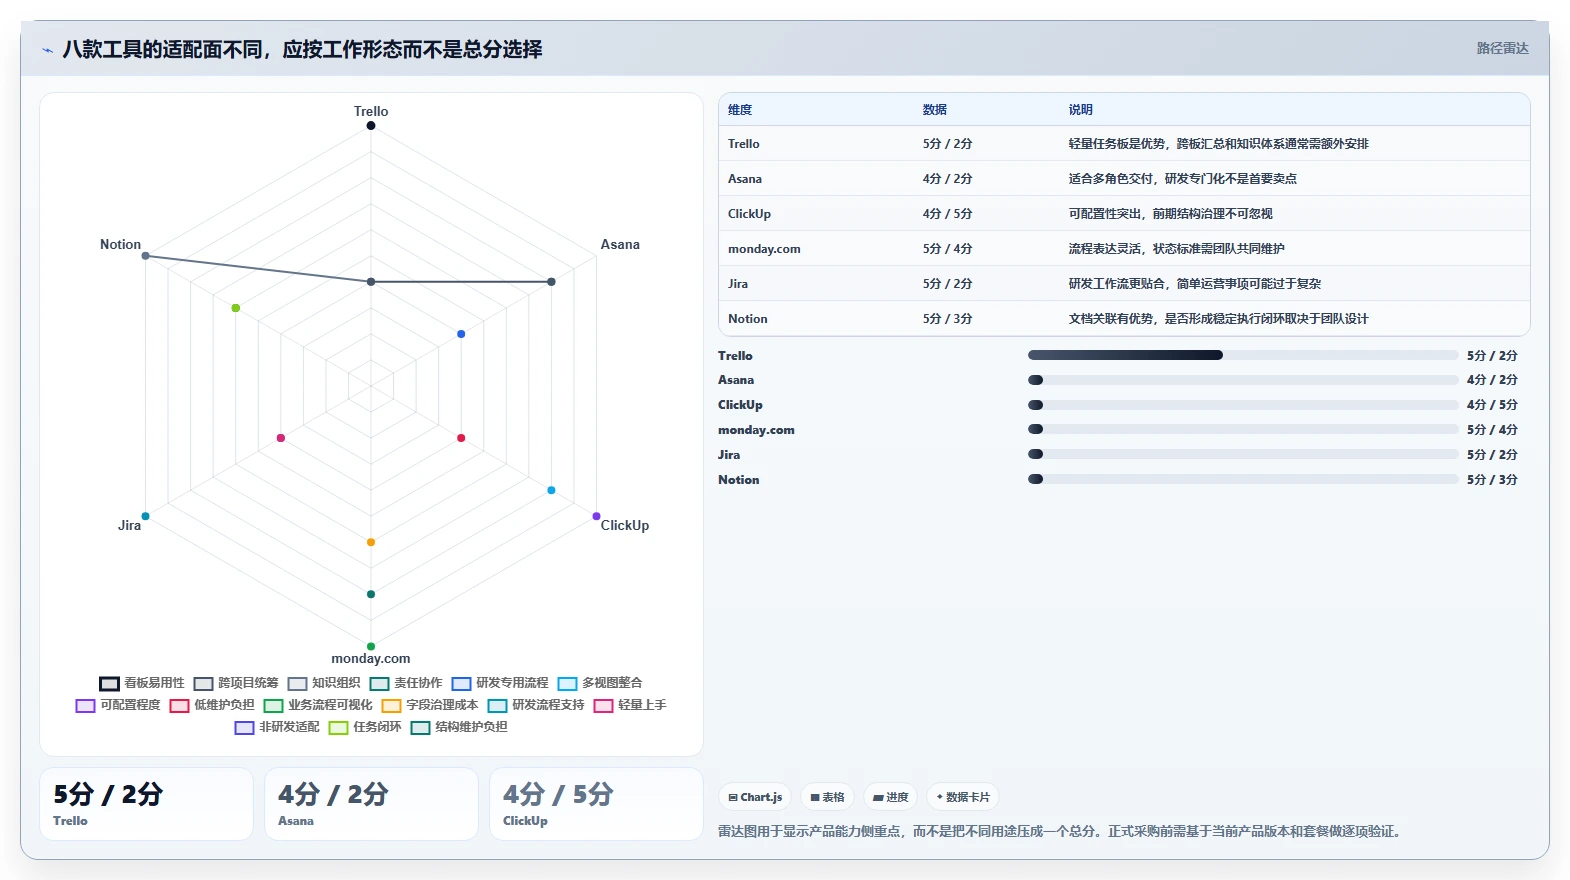Click description 可配置性突出，前期结构治理不可忽视
1570x880 pixels.
point(1170,214)
